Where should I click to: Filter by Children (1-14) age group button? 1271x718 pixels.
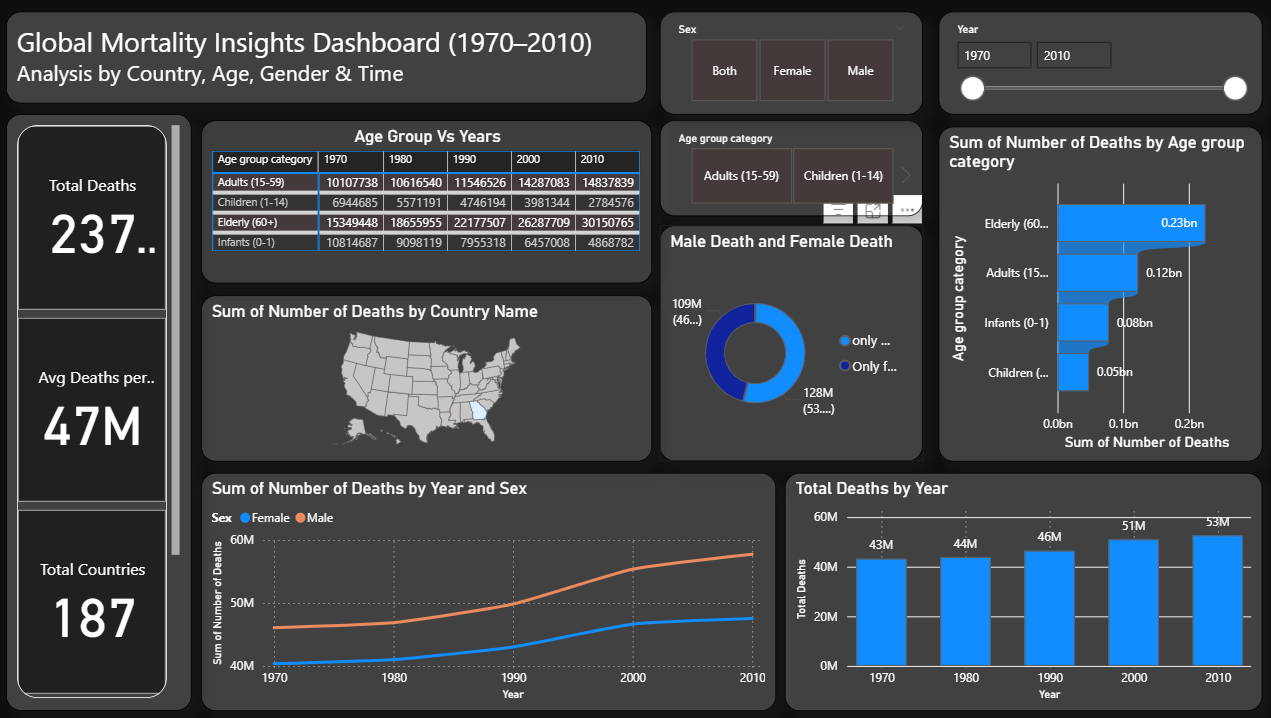(843, 176)
